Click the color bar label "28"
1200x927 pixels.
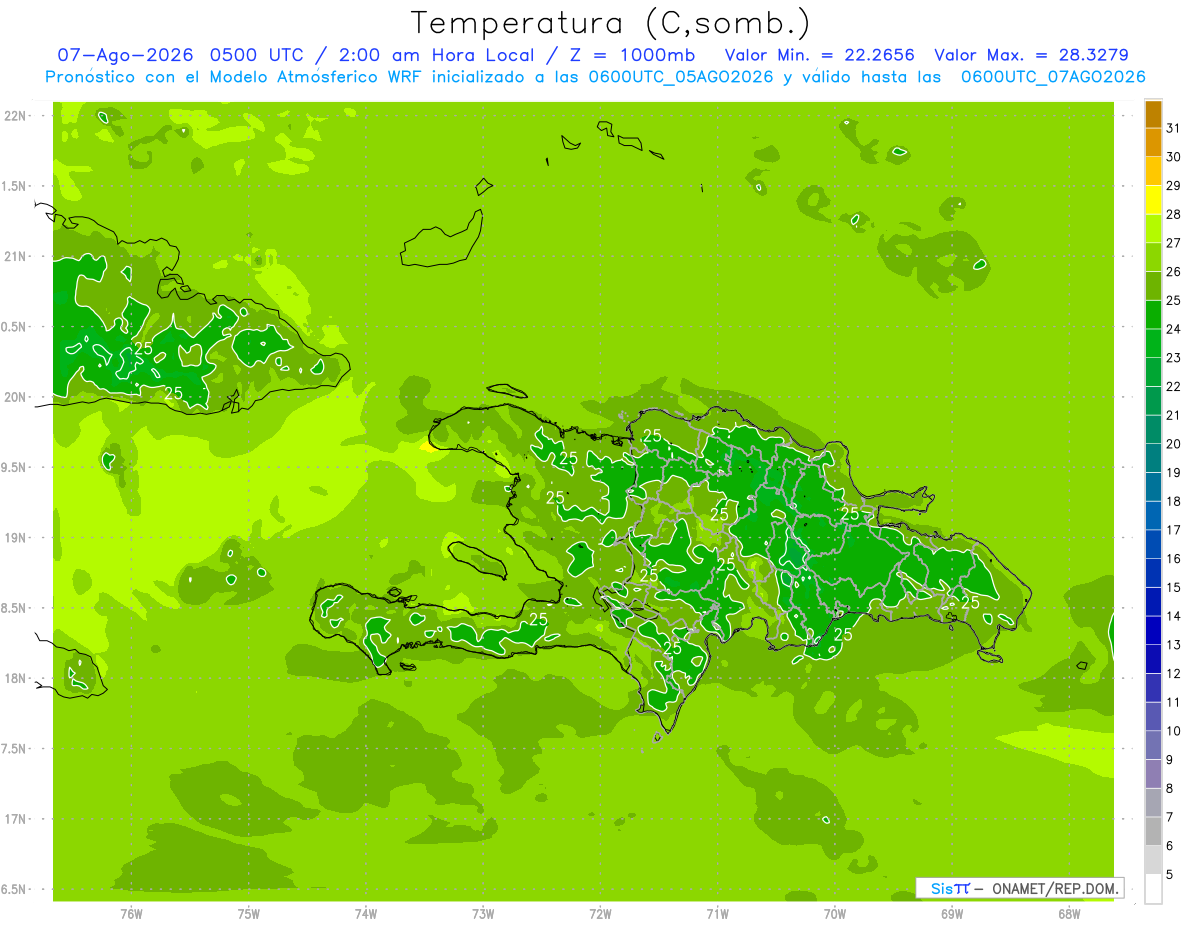click(x=1174, y=214)
